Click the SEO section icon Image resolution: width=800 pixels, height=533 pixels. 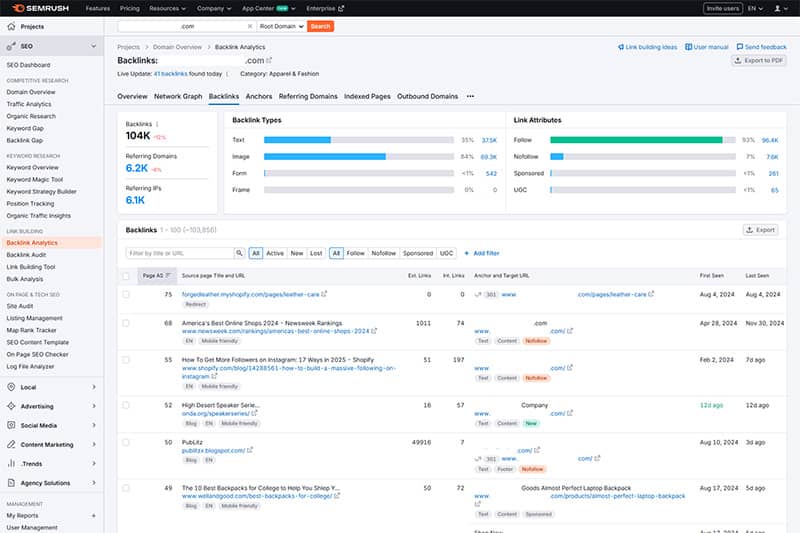[x=11, y=46]
